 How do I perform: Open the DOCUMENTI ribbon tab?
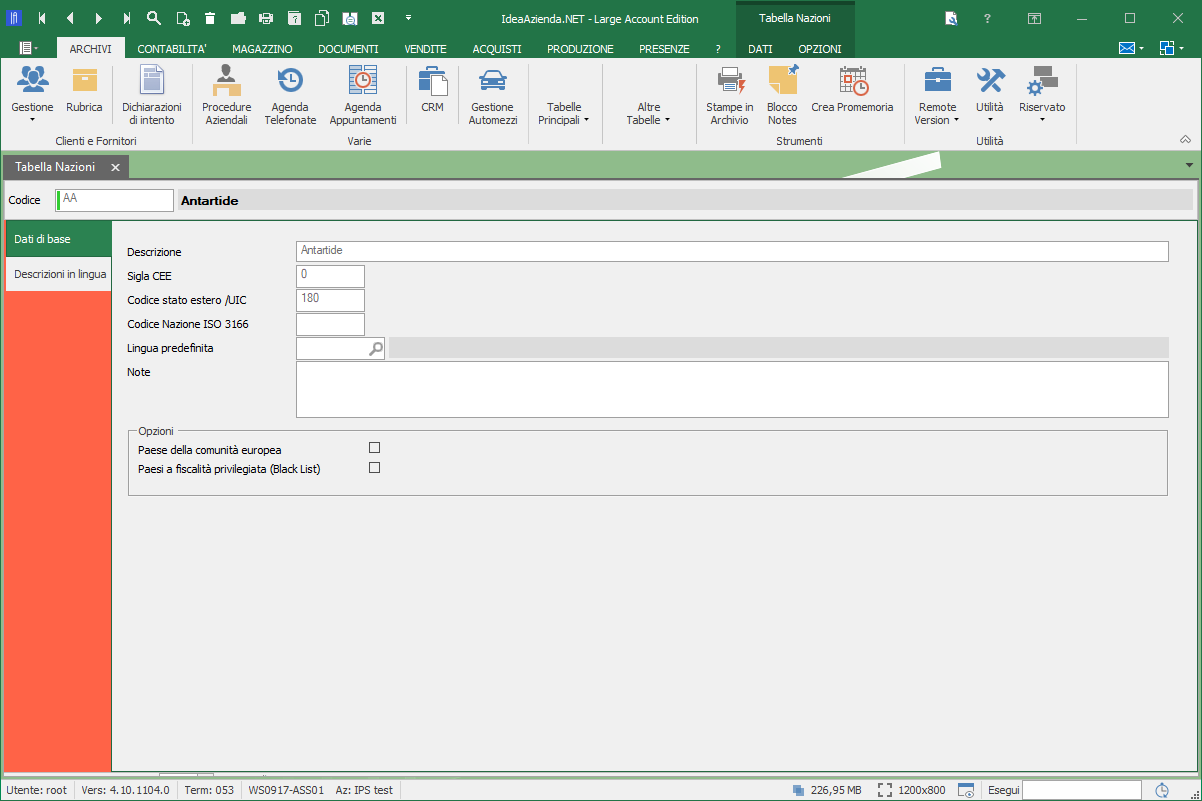point(348,49)
